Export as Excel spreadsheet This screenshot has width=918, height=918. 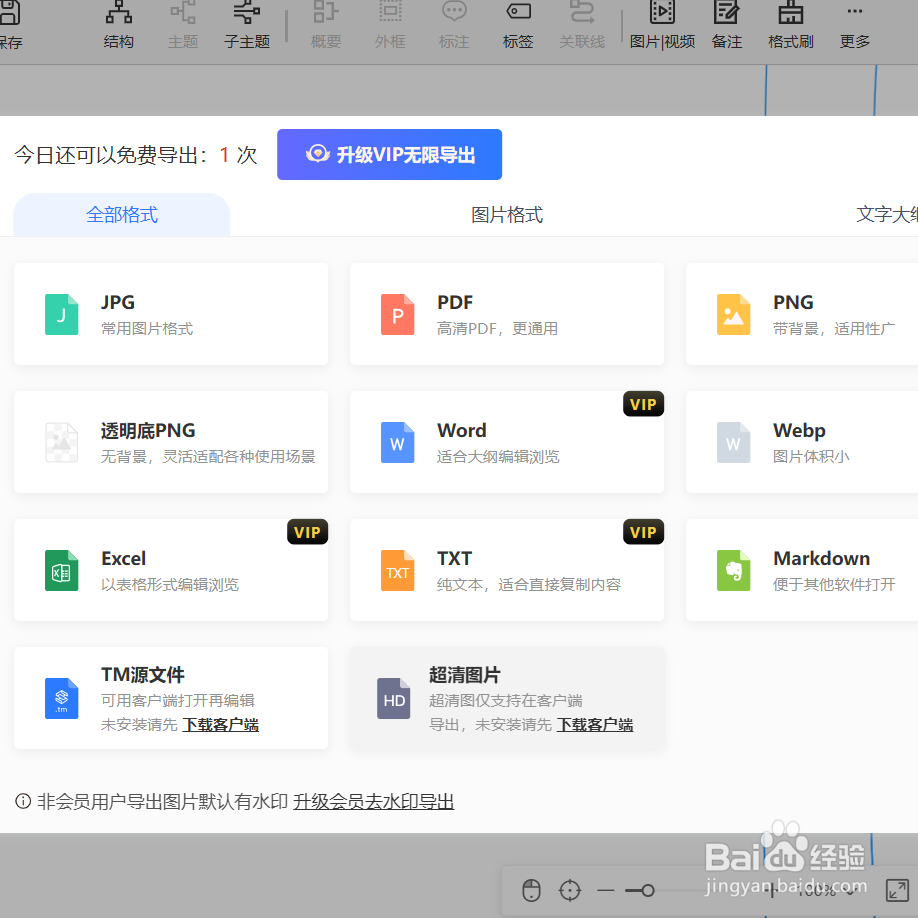[x=171, y=570]
